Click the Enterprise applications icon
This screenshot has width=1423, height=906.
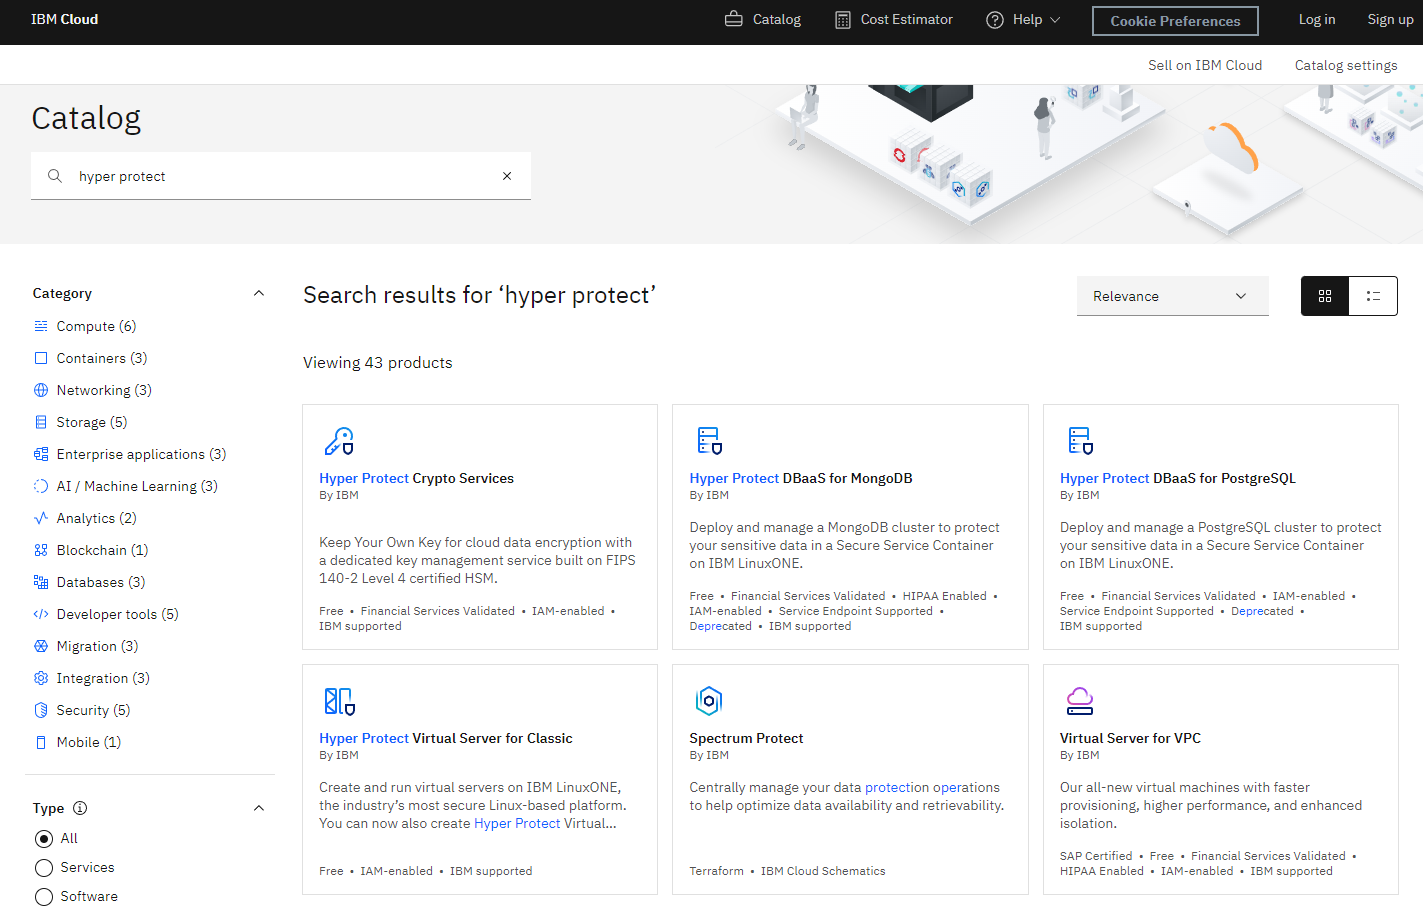[41, 454]
